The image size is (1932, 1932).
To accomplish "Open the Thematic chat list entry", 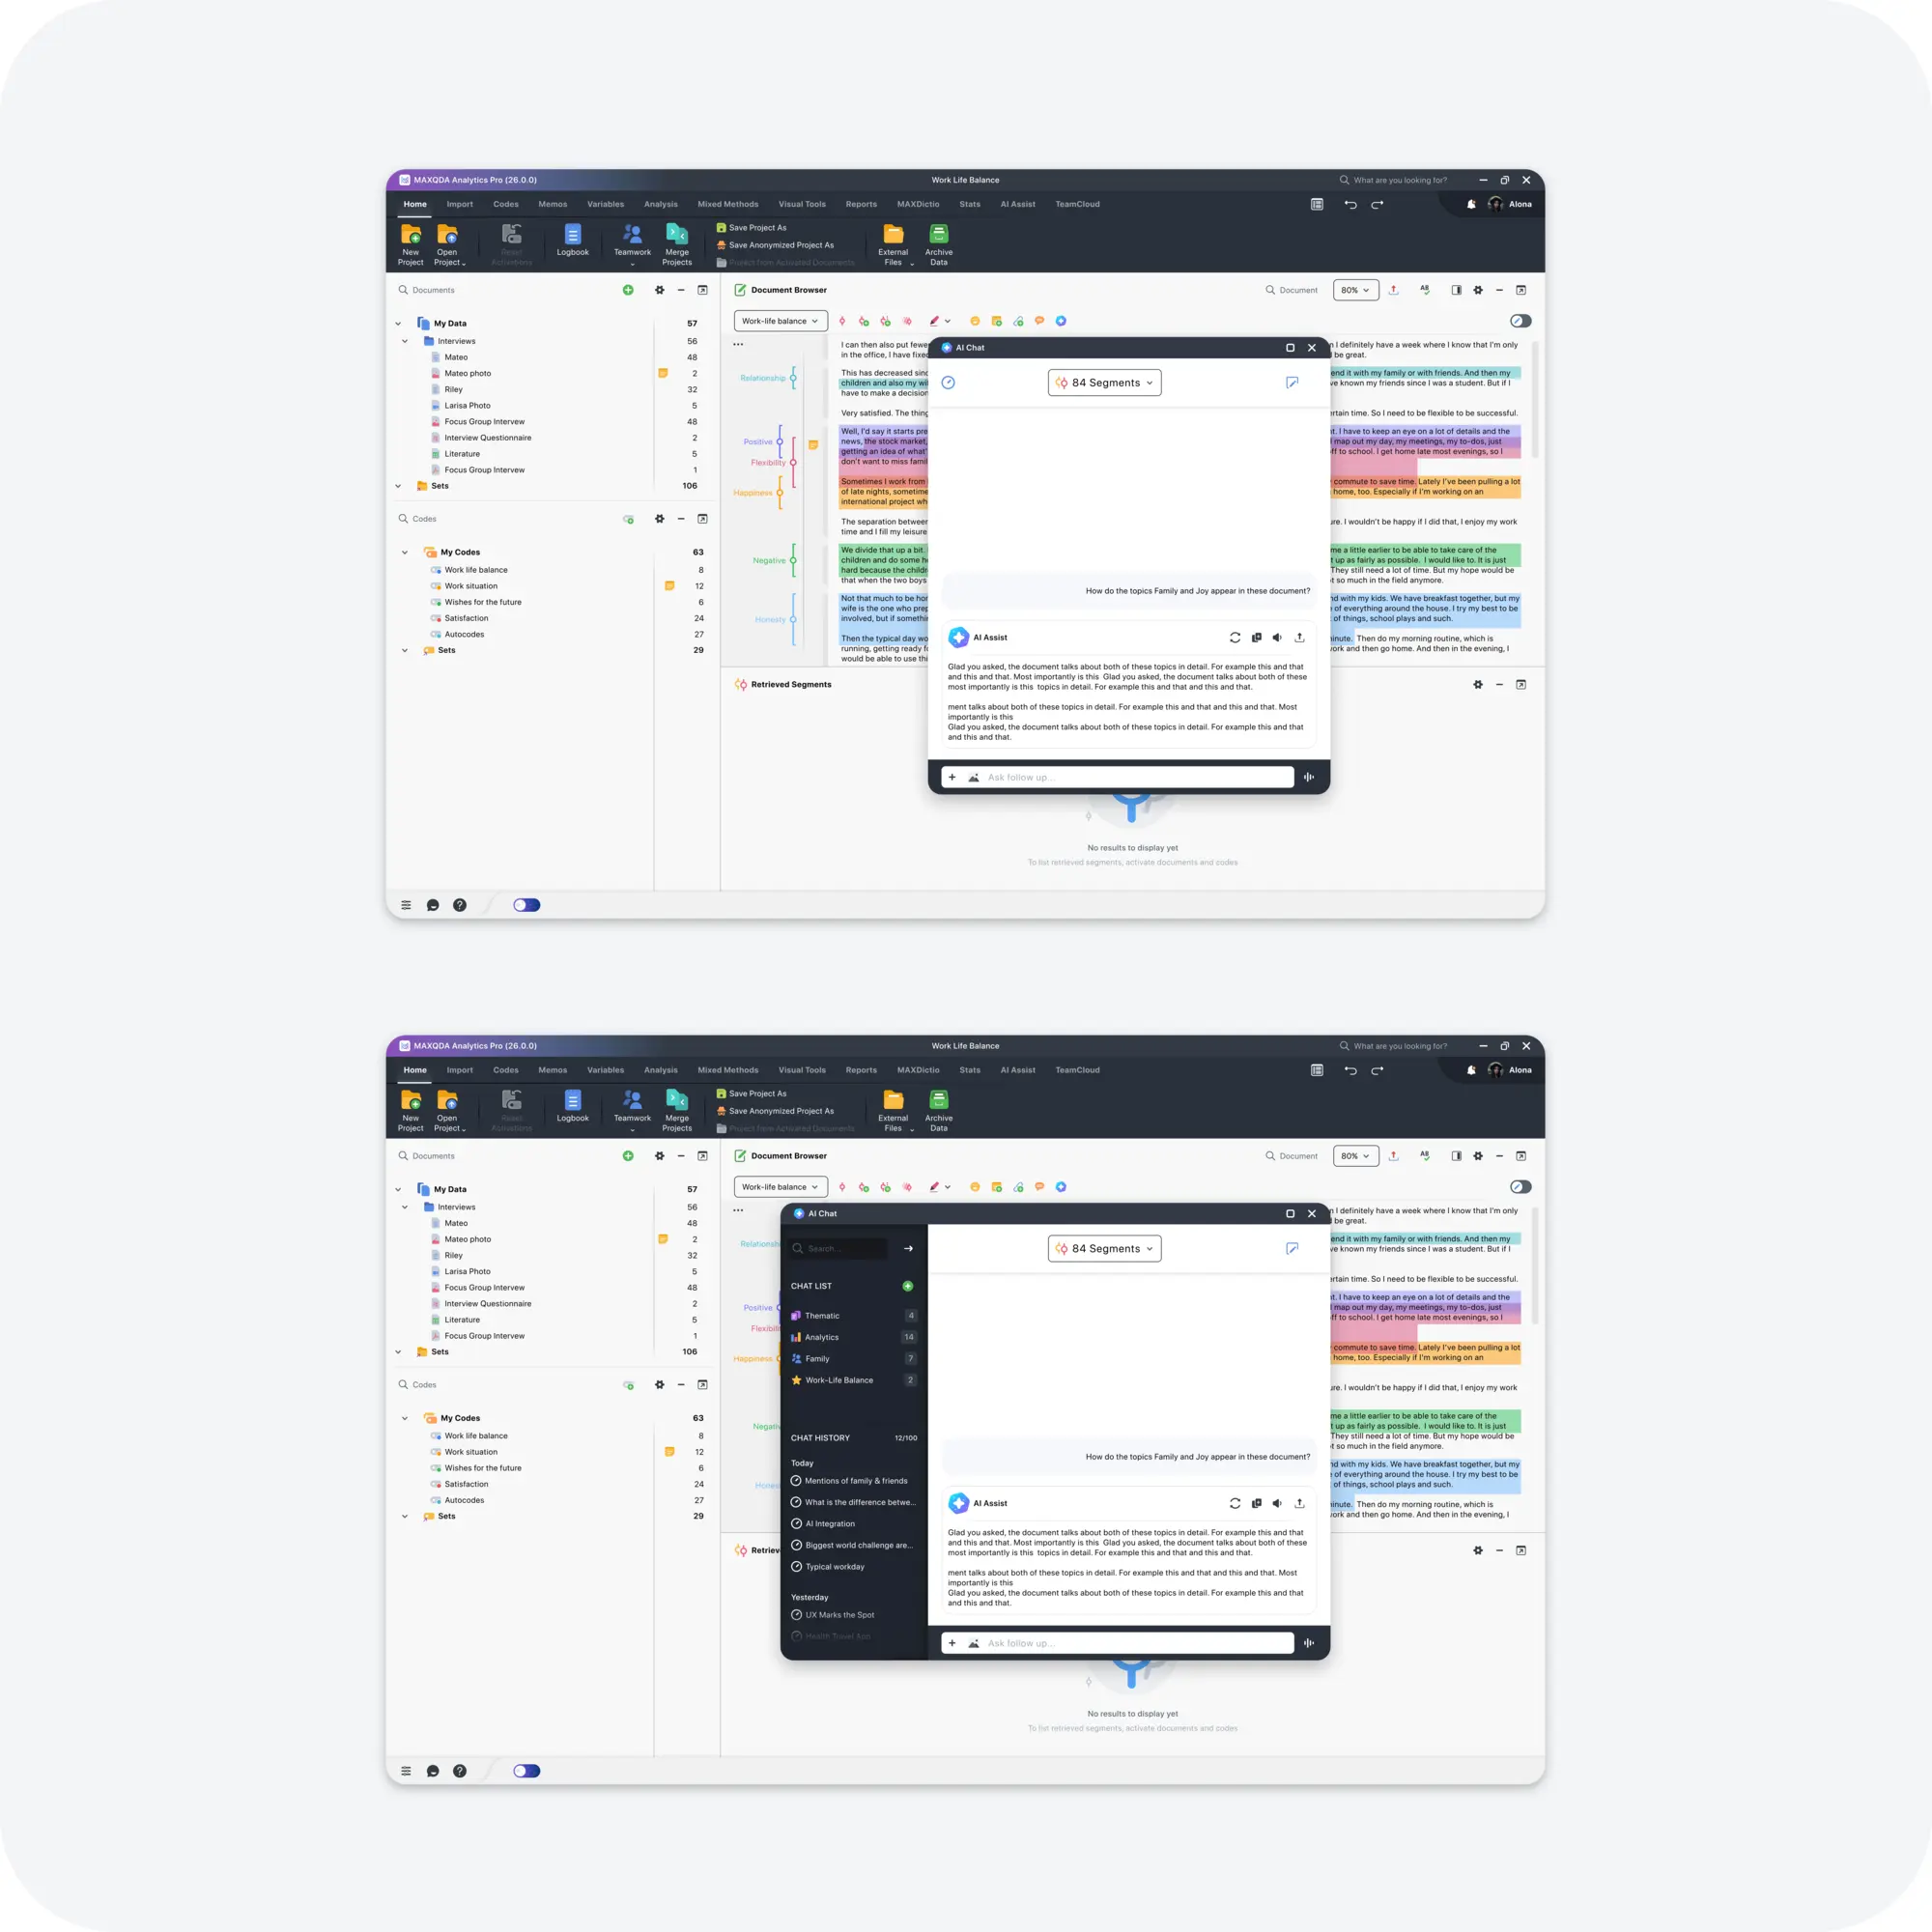I will (822, 1316).
